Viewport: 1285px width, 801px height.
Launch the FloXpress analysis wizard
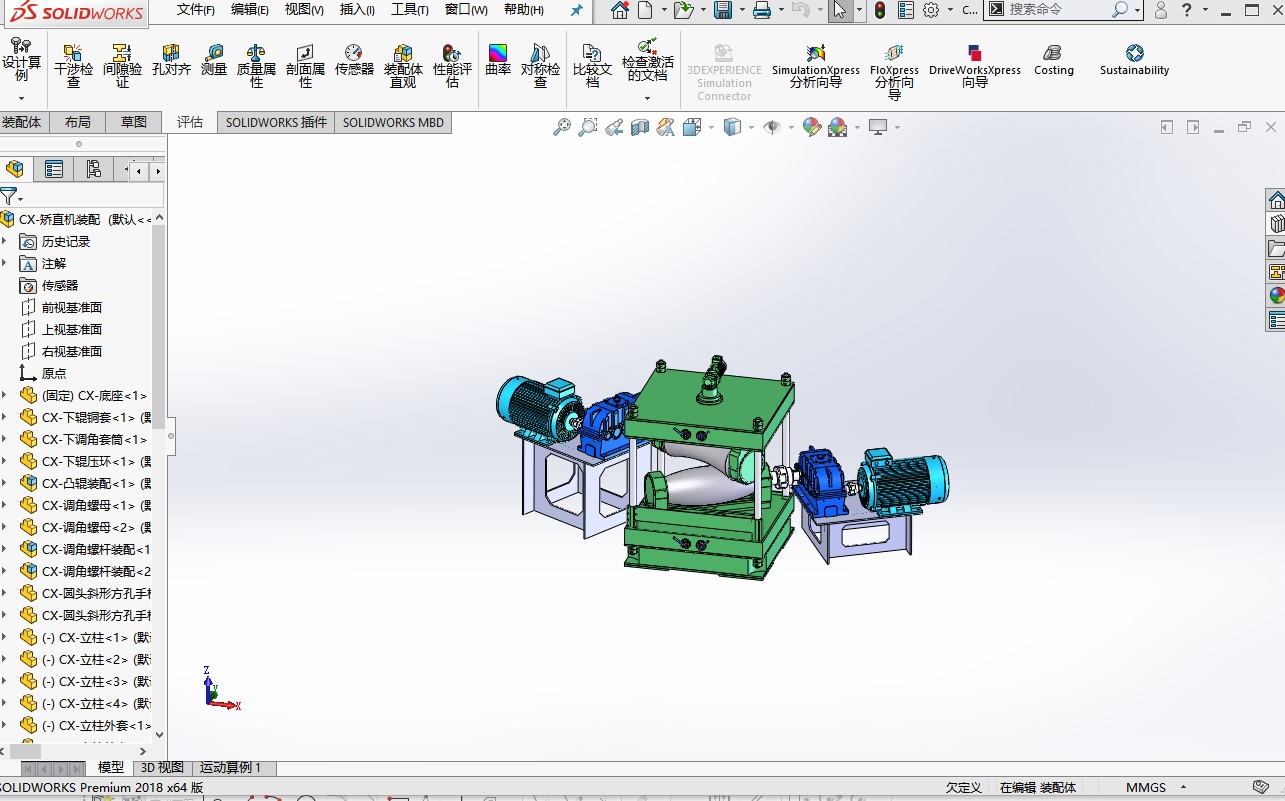[x=894, y=70]
